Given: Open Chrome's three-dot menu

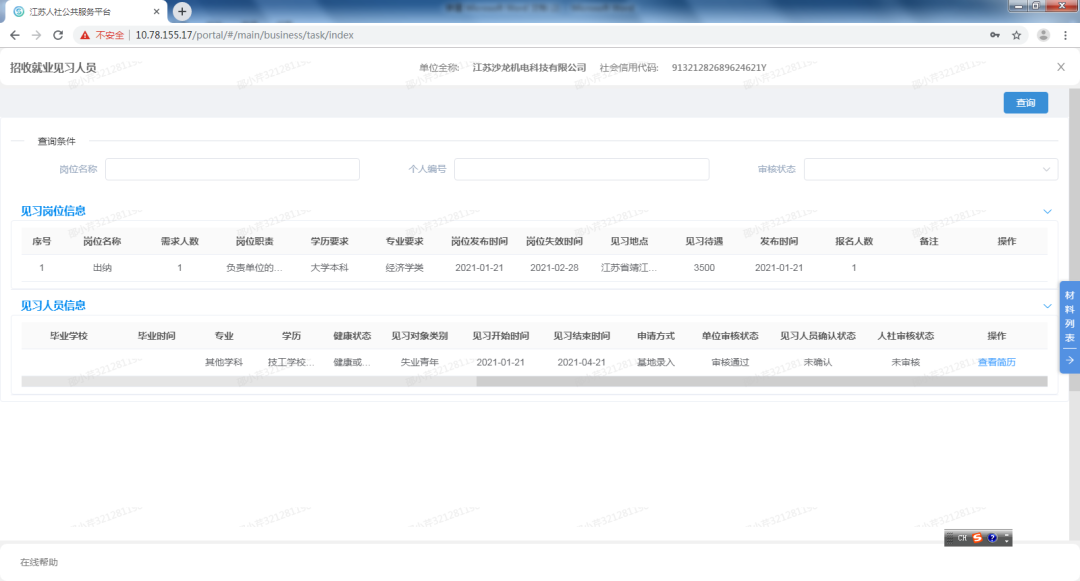Looking at the screenshot, I should point(1066,35).
